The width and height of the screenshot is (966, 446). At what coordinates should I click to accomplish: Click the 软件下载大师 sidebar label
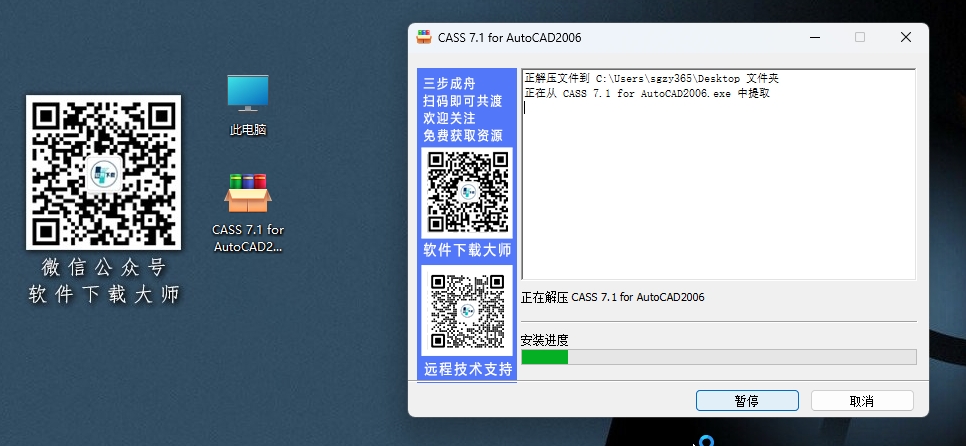467,251
